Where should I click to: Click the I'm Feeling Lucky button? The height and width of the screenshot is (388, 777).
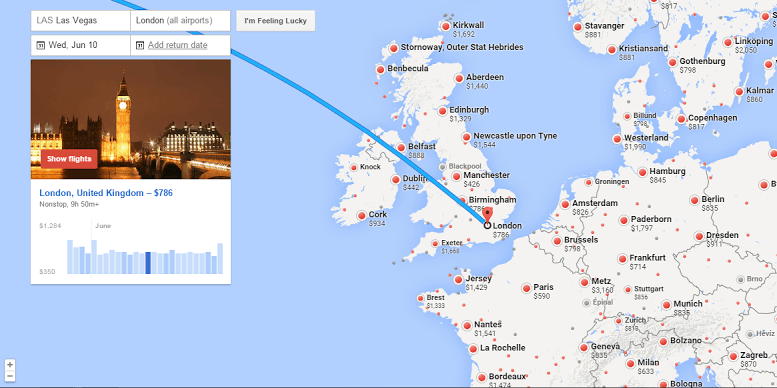[276, 21]
